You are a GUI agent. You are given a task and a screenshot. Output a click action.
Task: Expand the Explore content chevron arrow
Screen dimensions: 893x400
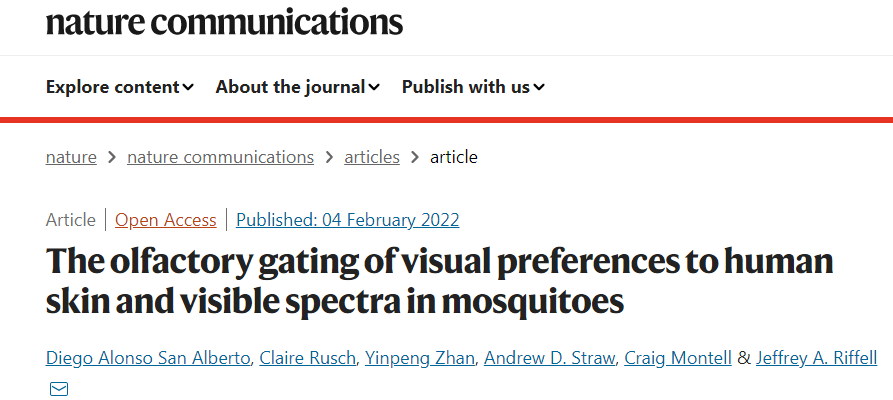188,88
